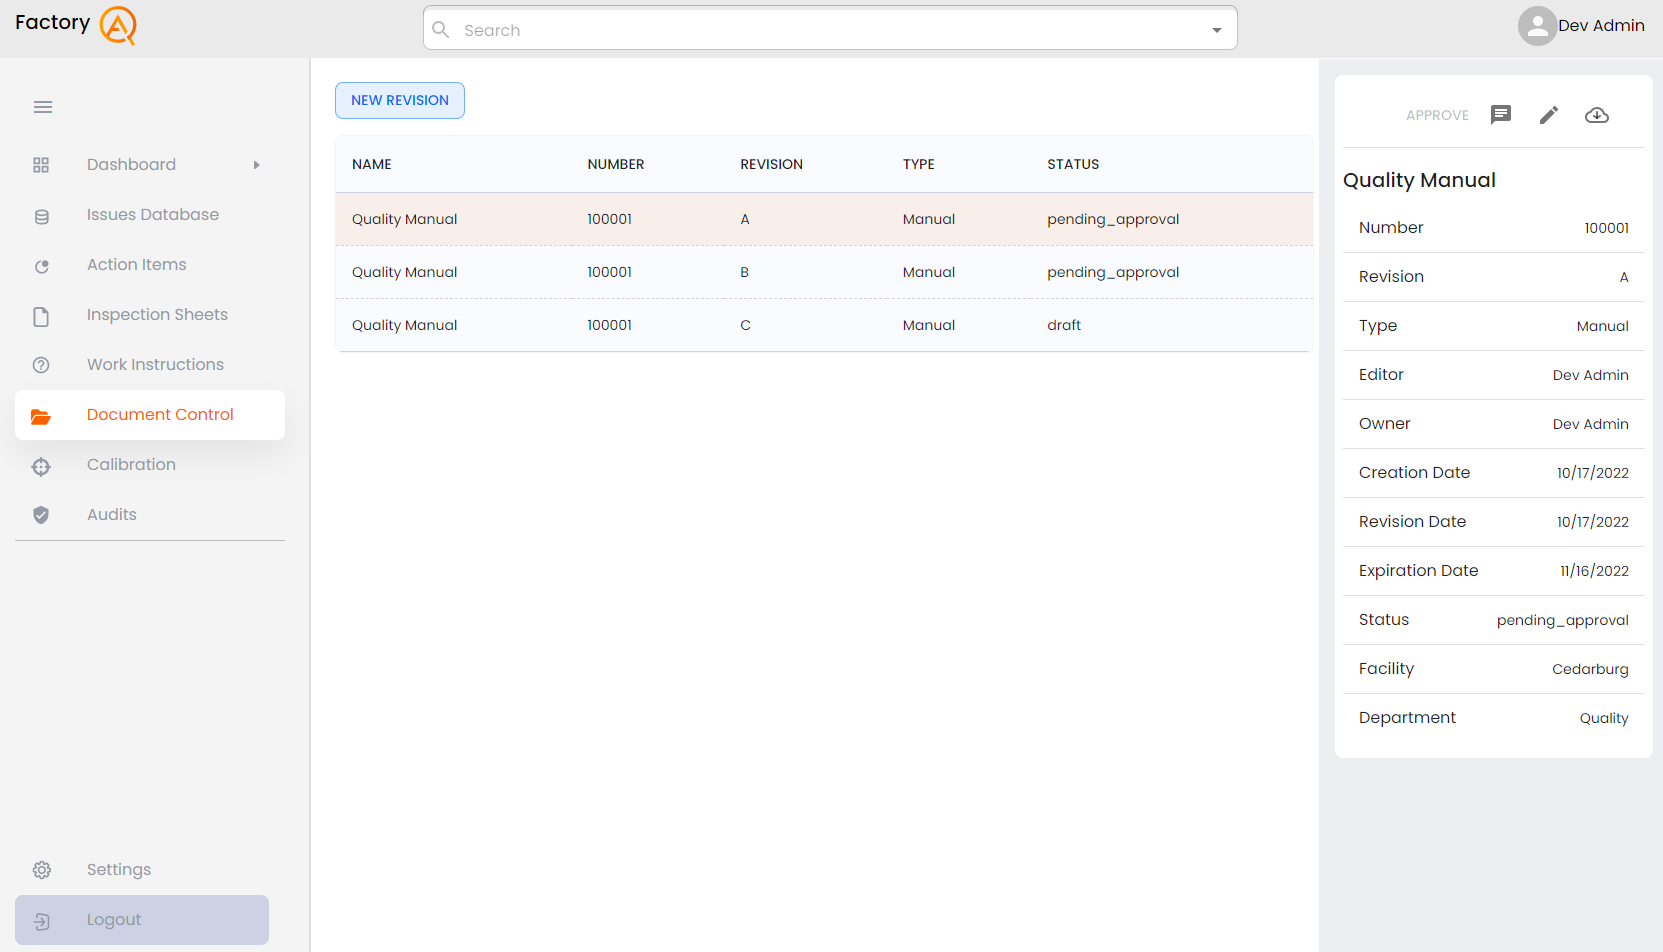The image size is (1663, 952).
Task: Click the pencil edit icon
Action: [1548, 115]
